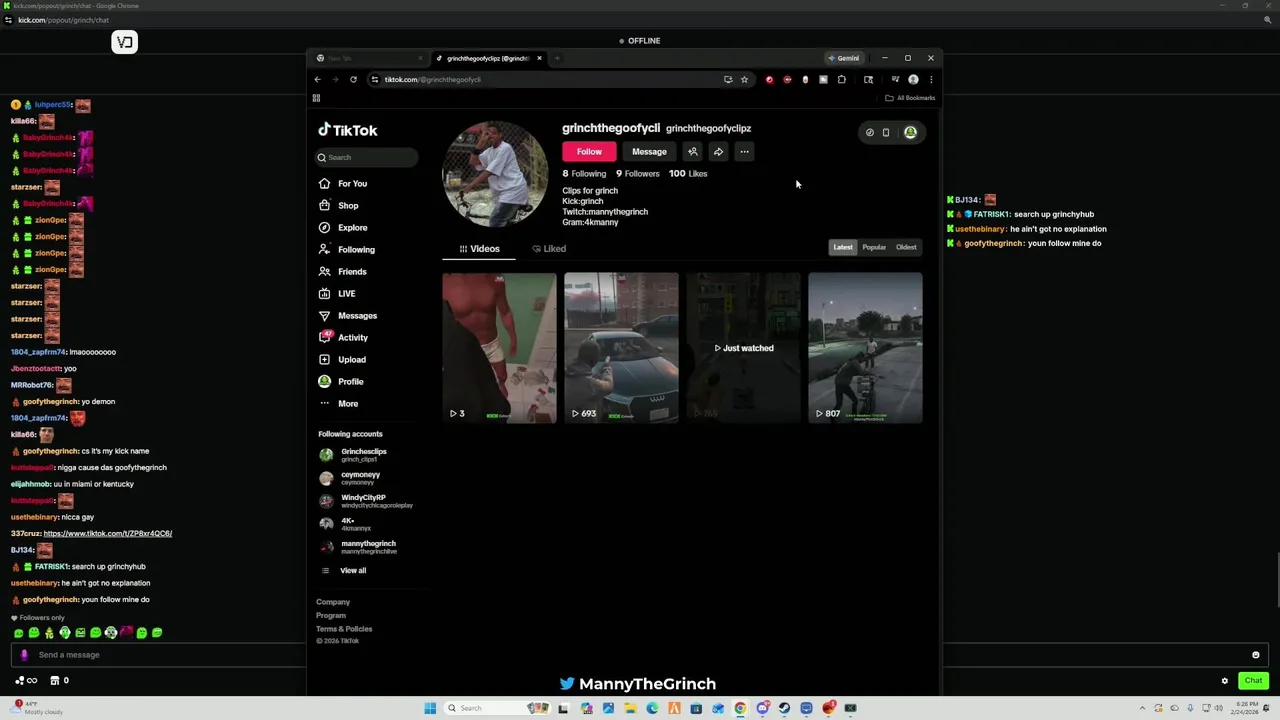Open the bookmarks bar apps grid icon

tap(316, 98)
